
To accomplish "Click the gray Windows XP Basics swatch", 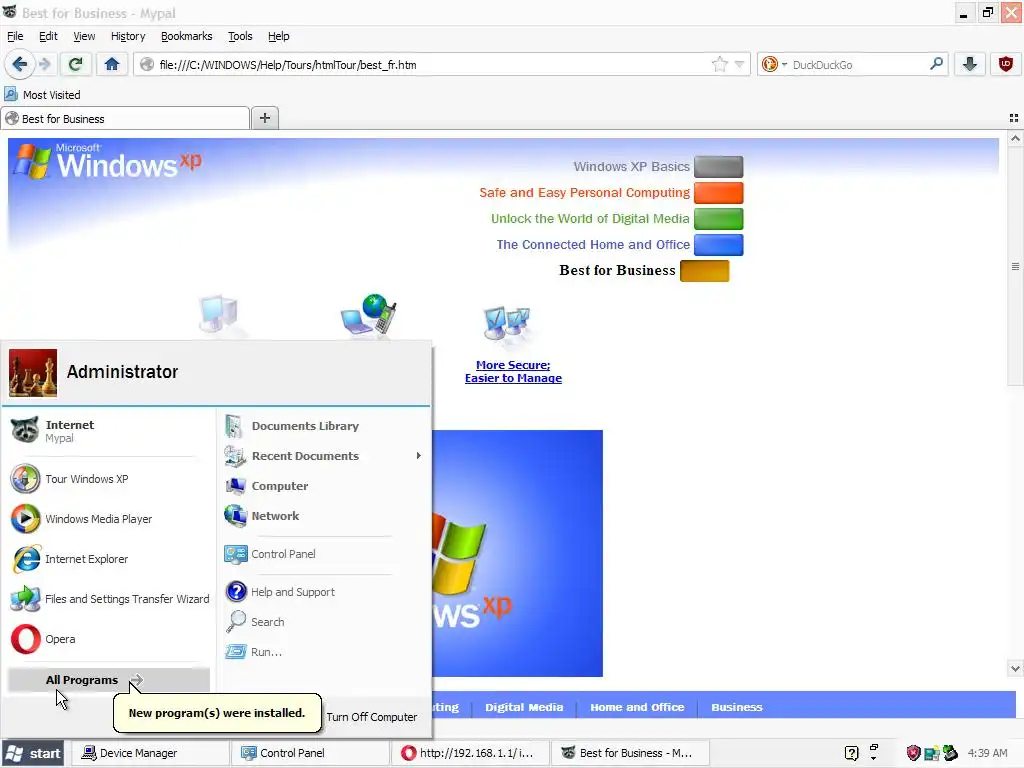I will point(718,167).
